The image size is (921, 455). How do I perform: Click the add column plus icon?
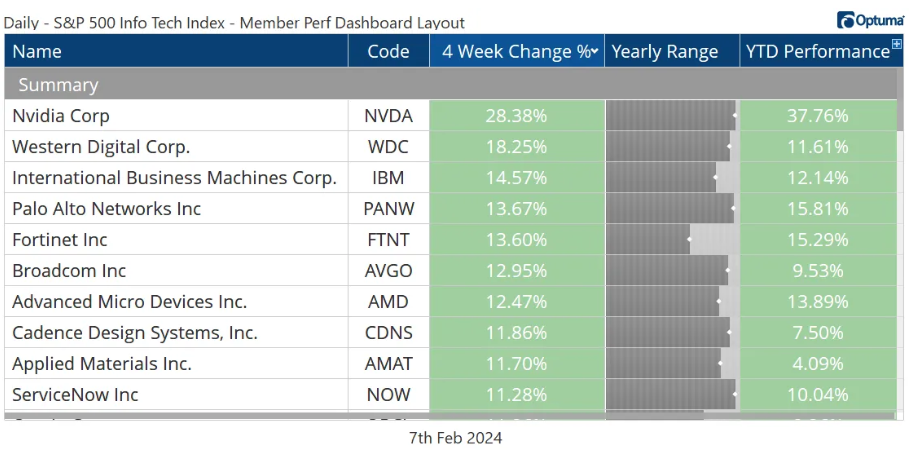coord(896,47)
